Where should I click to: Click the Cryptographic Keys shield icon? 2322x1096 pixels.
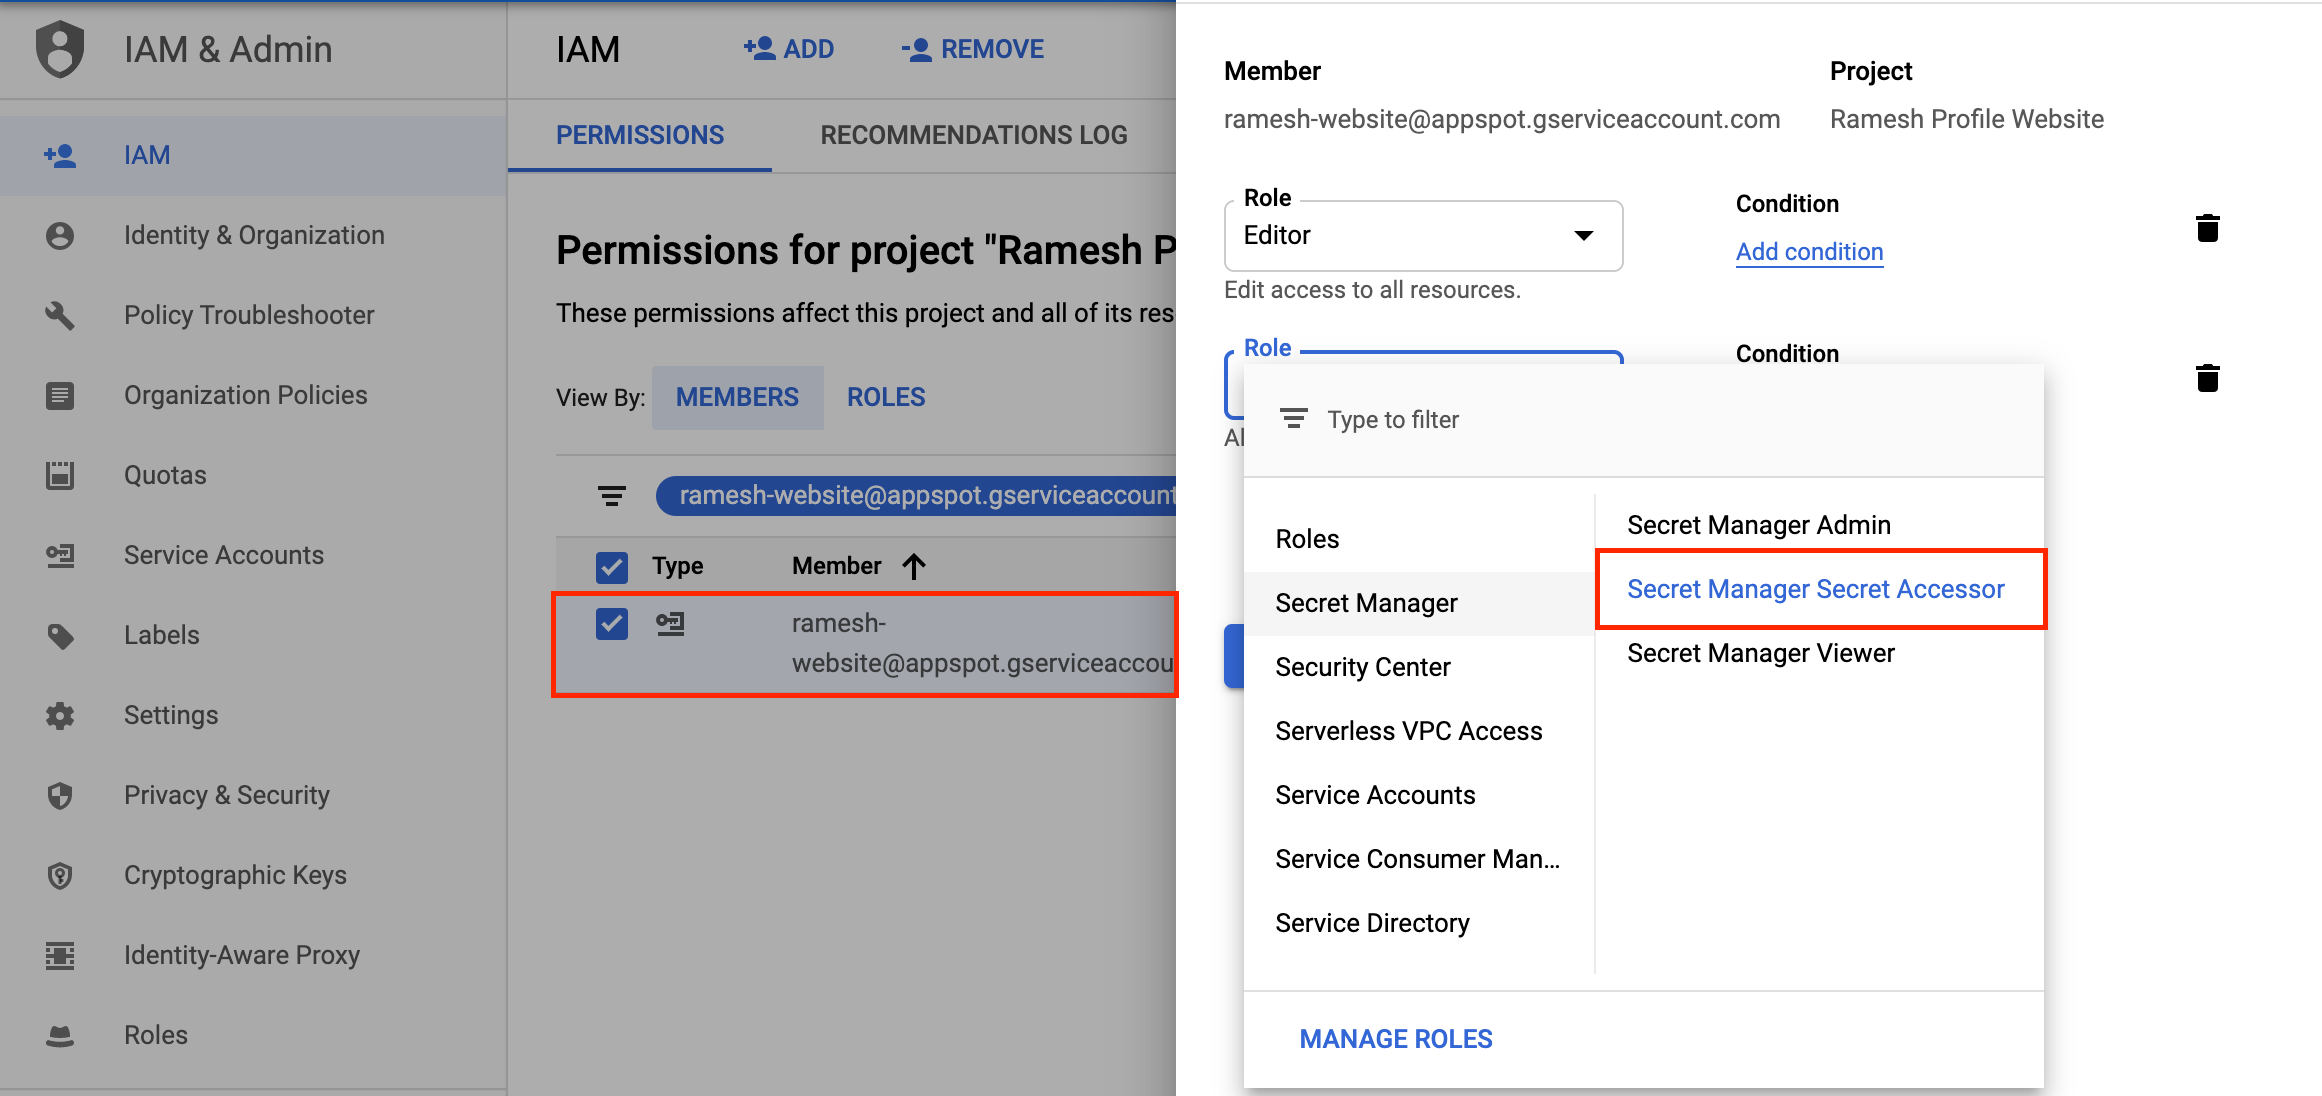coord(60,875)
